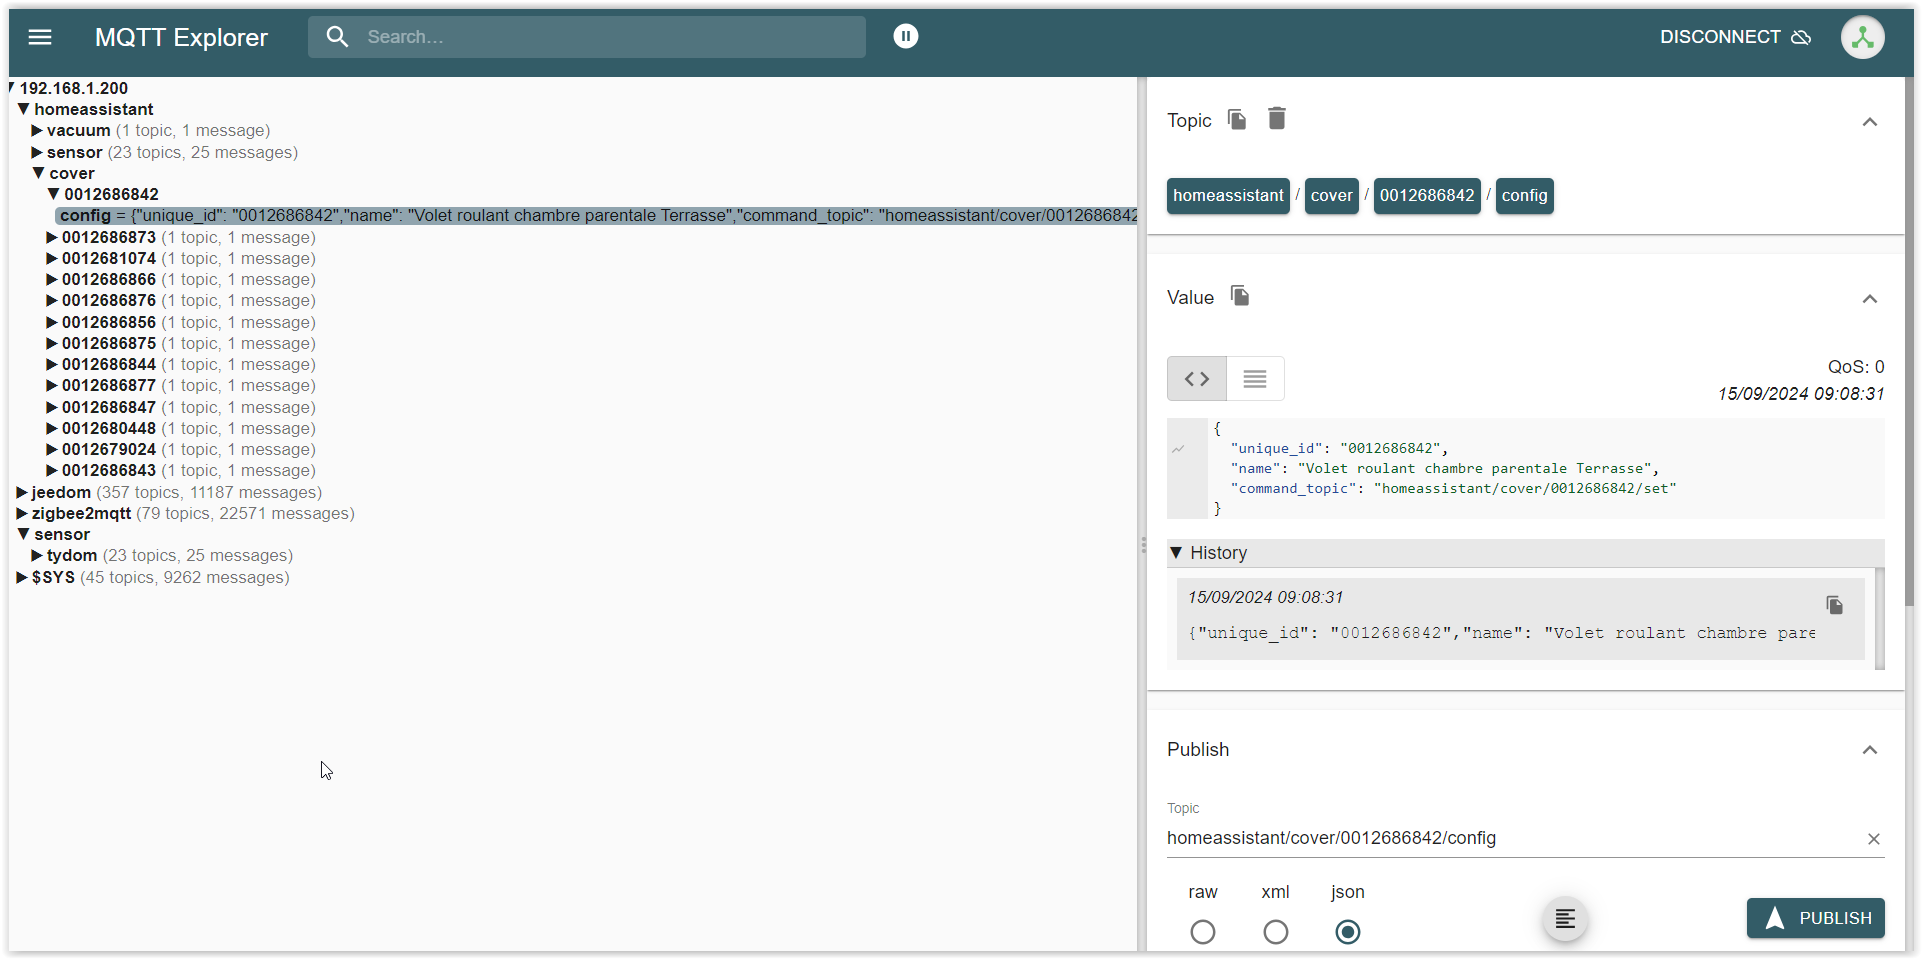Screen dimensions: 1922x959
Task: Expand the homeassistant sensor node with 23 topics
Action: click(x=37, y=152)
